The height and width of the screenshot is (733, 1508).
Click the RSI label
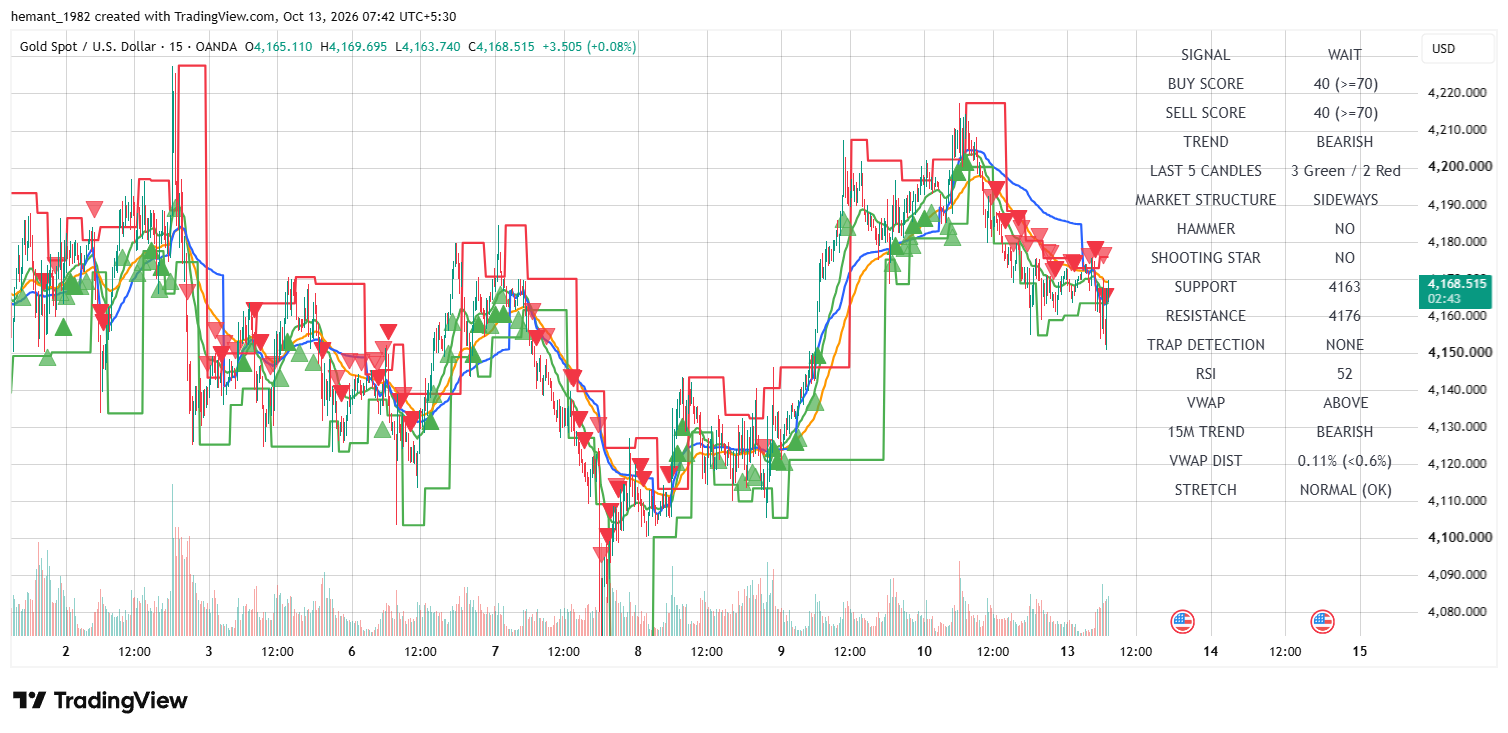pos(1205,374)
